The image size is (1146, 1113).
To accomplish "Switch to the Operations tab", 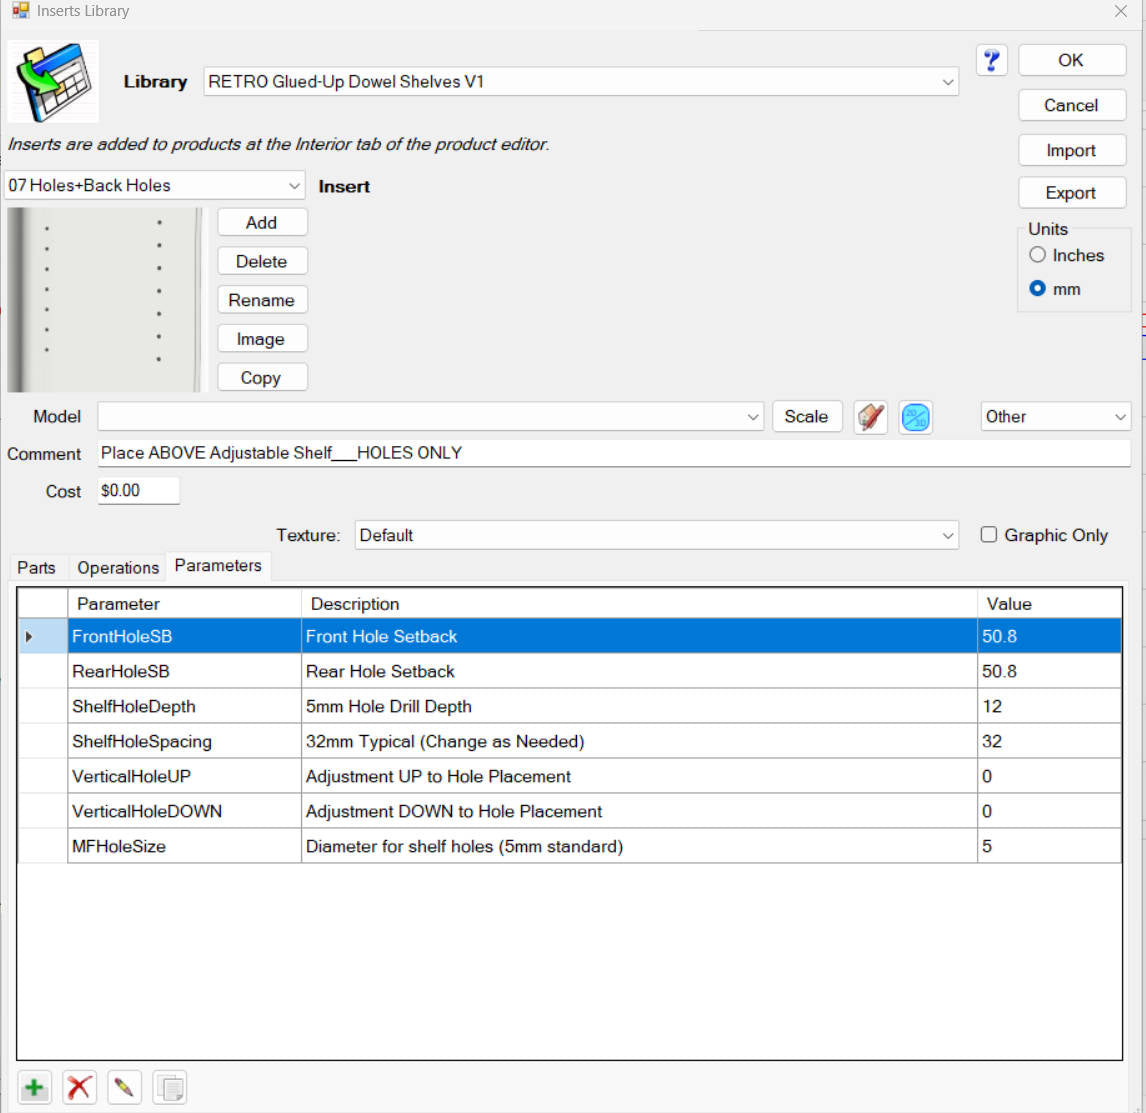I will point(118,568).
